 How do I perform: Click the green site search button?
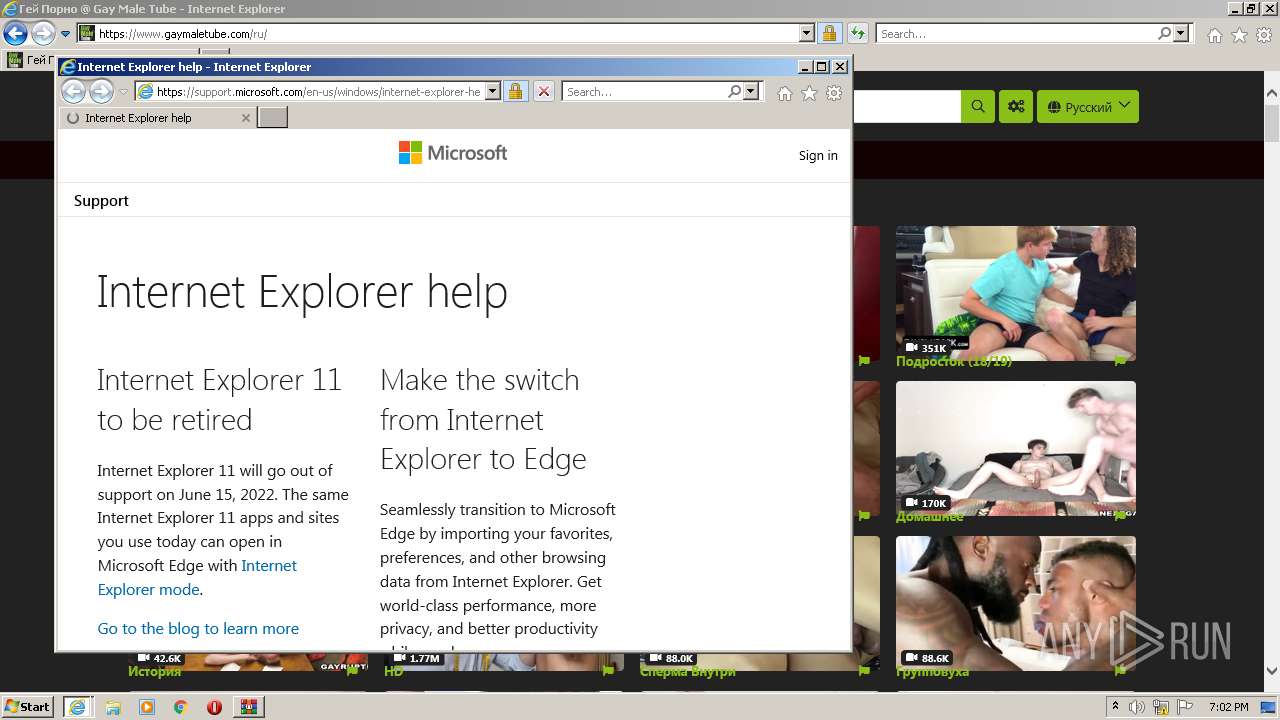coord(978,106)
